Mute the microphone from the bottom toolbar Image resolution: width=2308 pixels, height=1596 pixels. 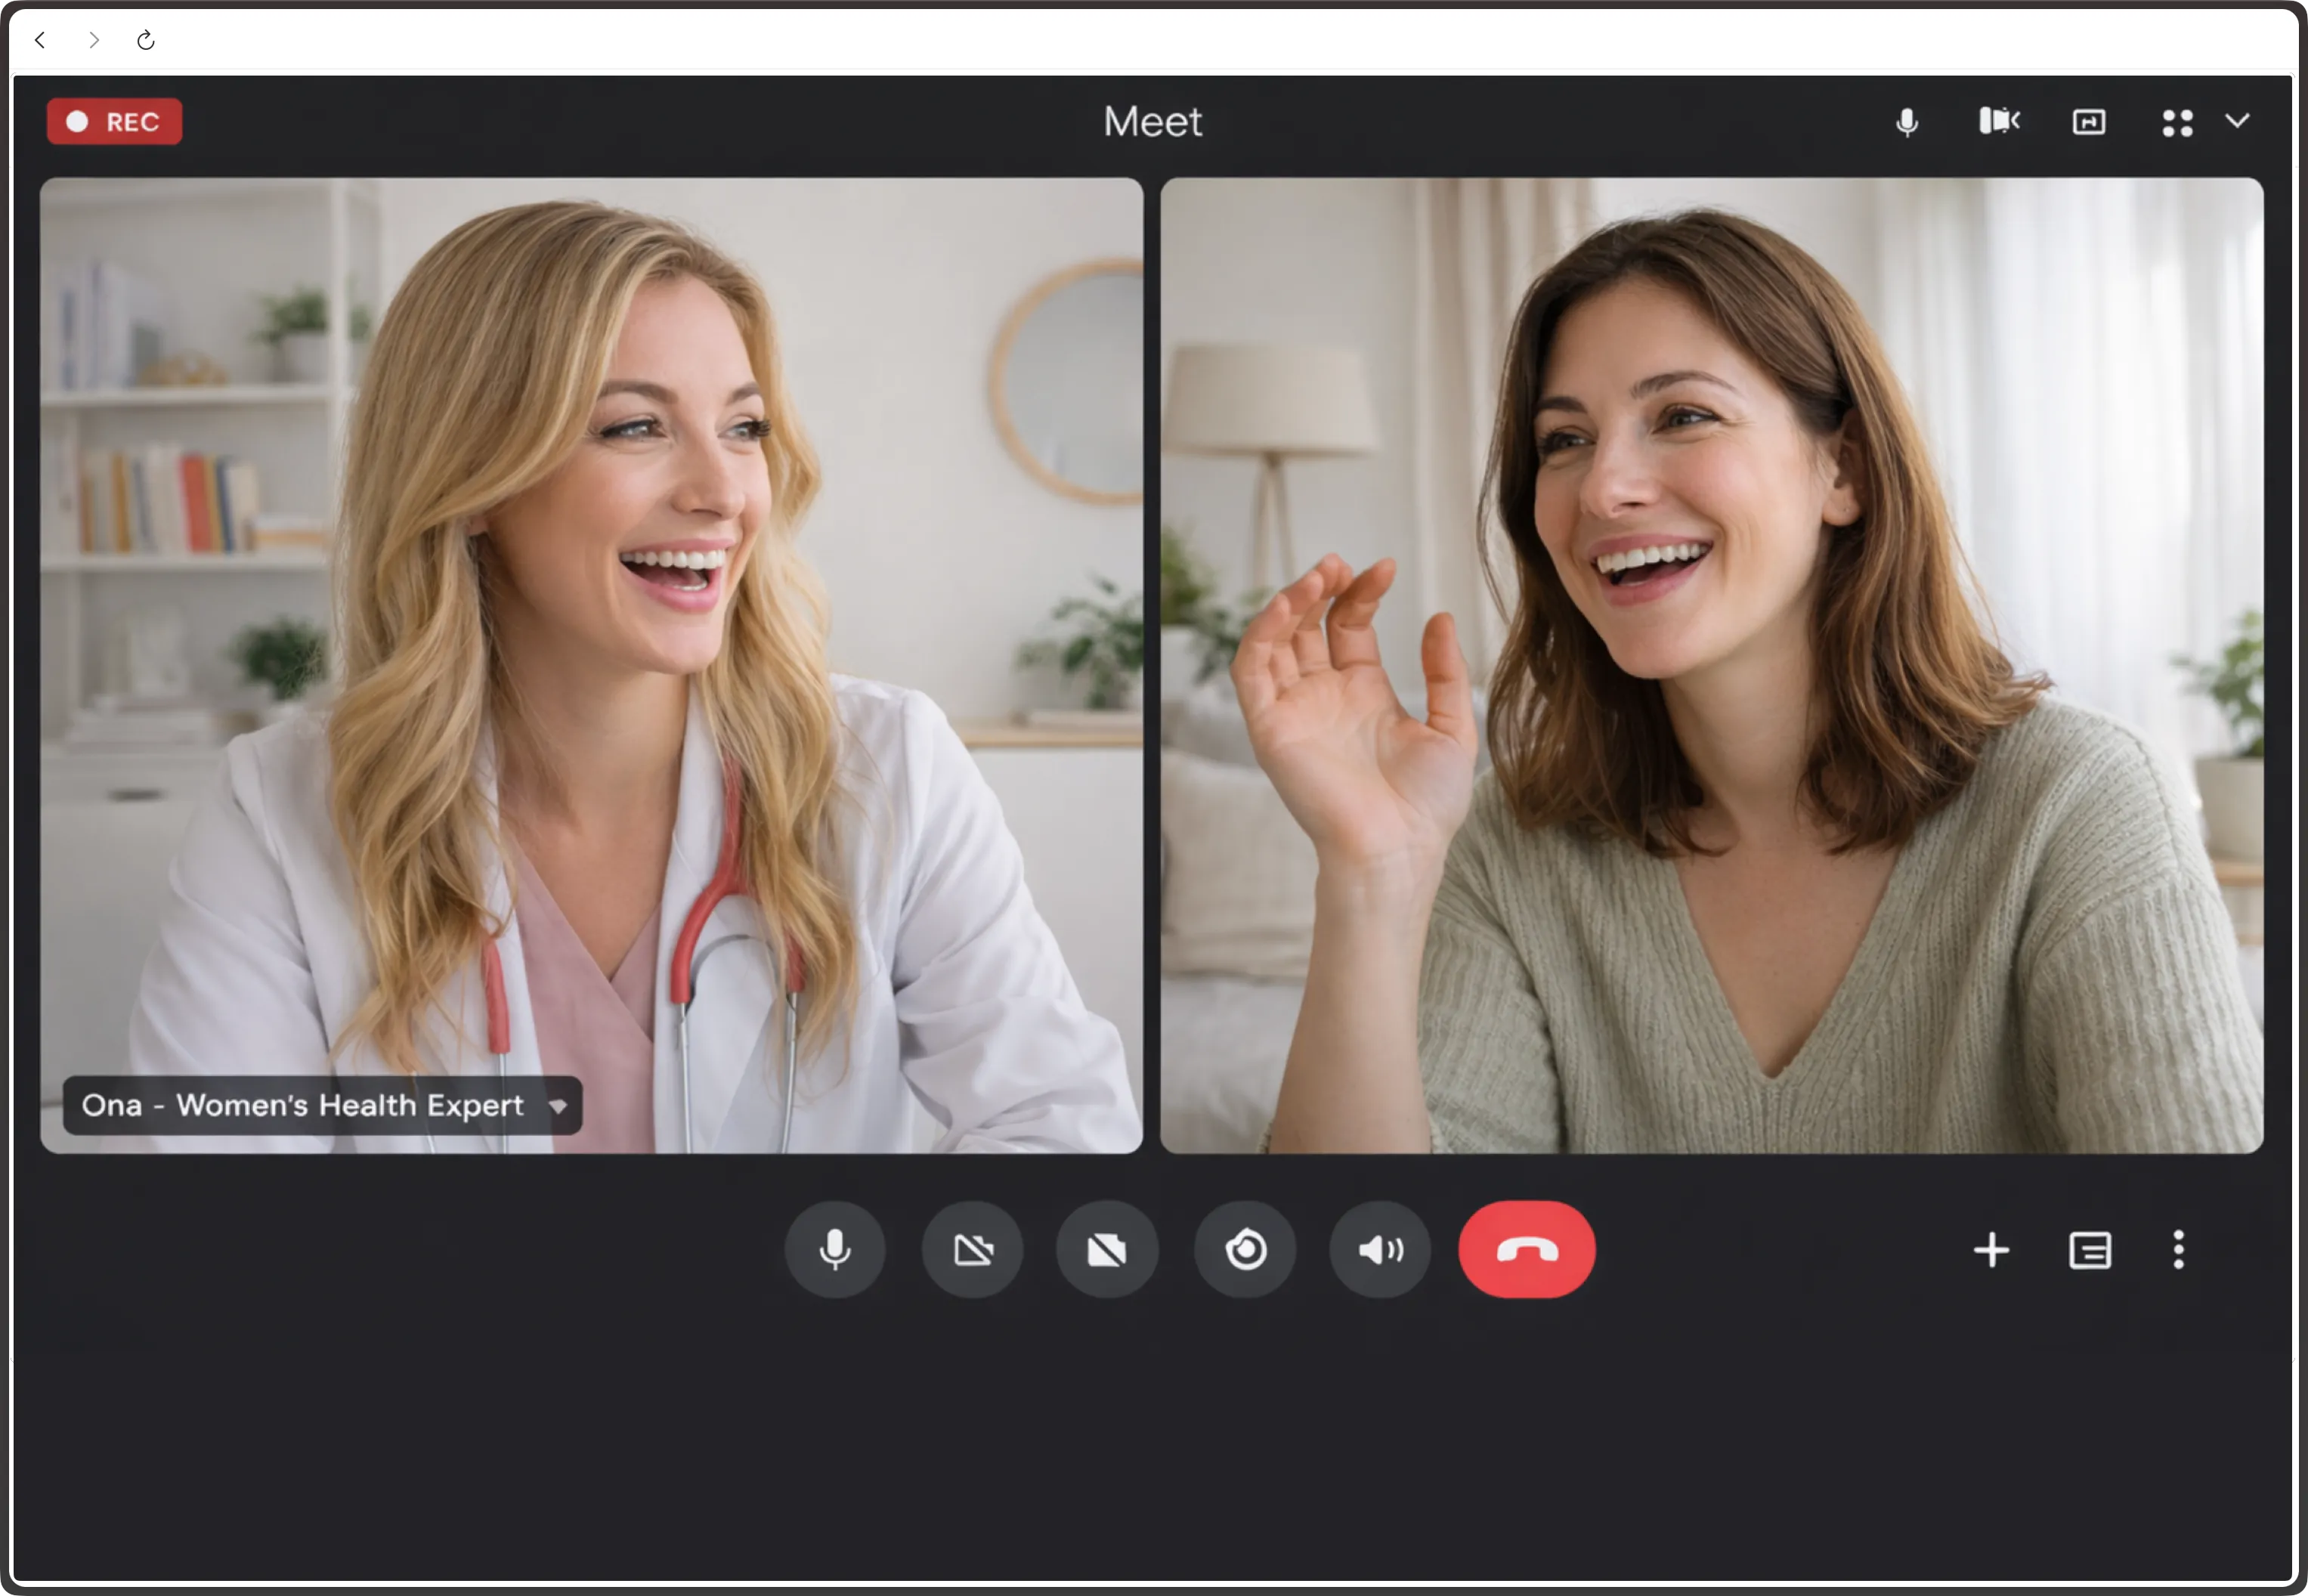tap(834, 1249)
